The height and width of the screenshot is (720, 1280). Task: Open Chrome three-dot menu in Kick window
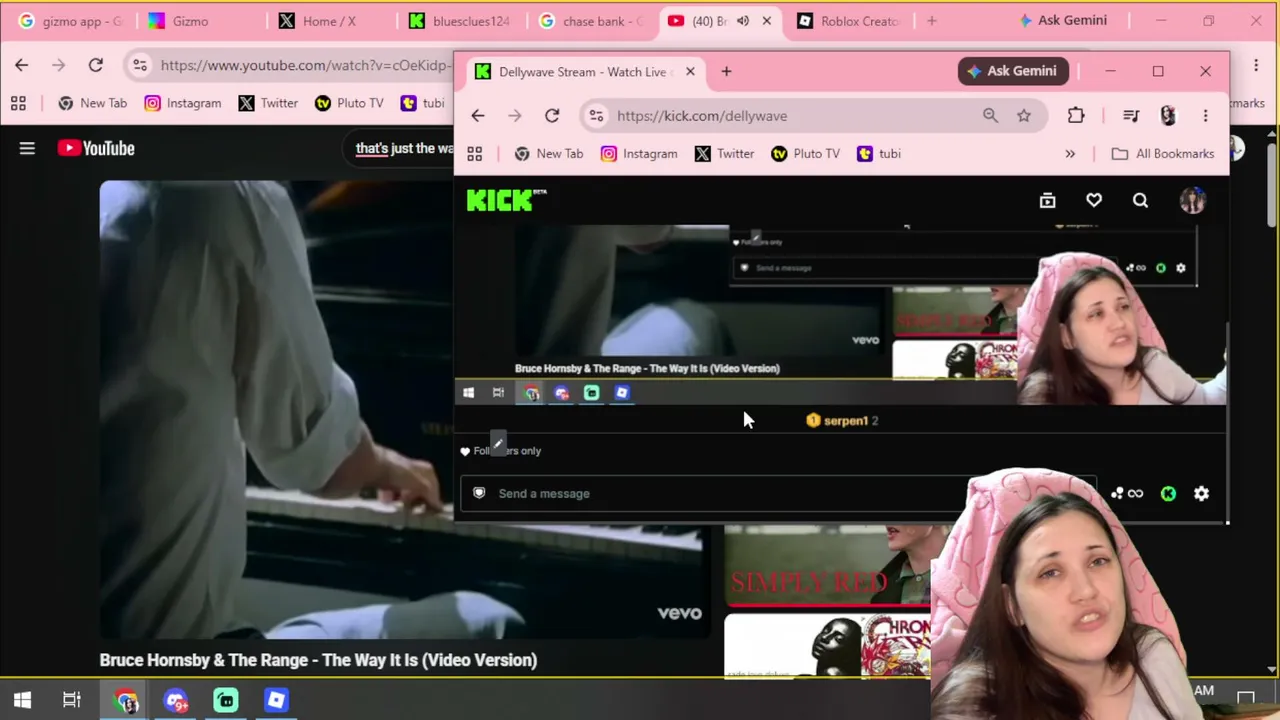1205,116
